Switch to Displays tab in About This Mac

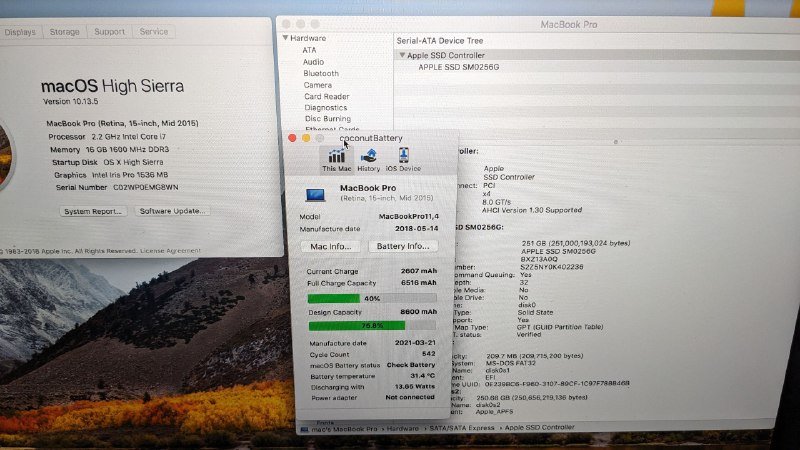pos(20,32)
